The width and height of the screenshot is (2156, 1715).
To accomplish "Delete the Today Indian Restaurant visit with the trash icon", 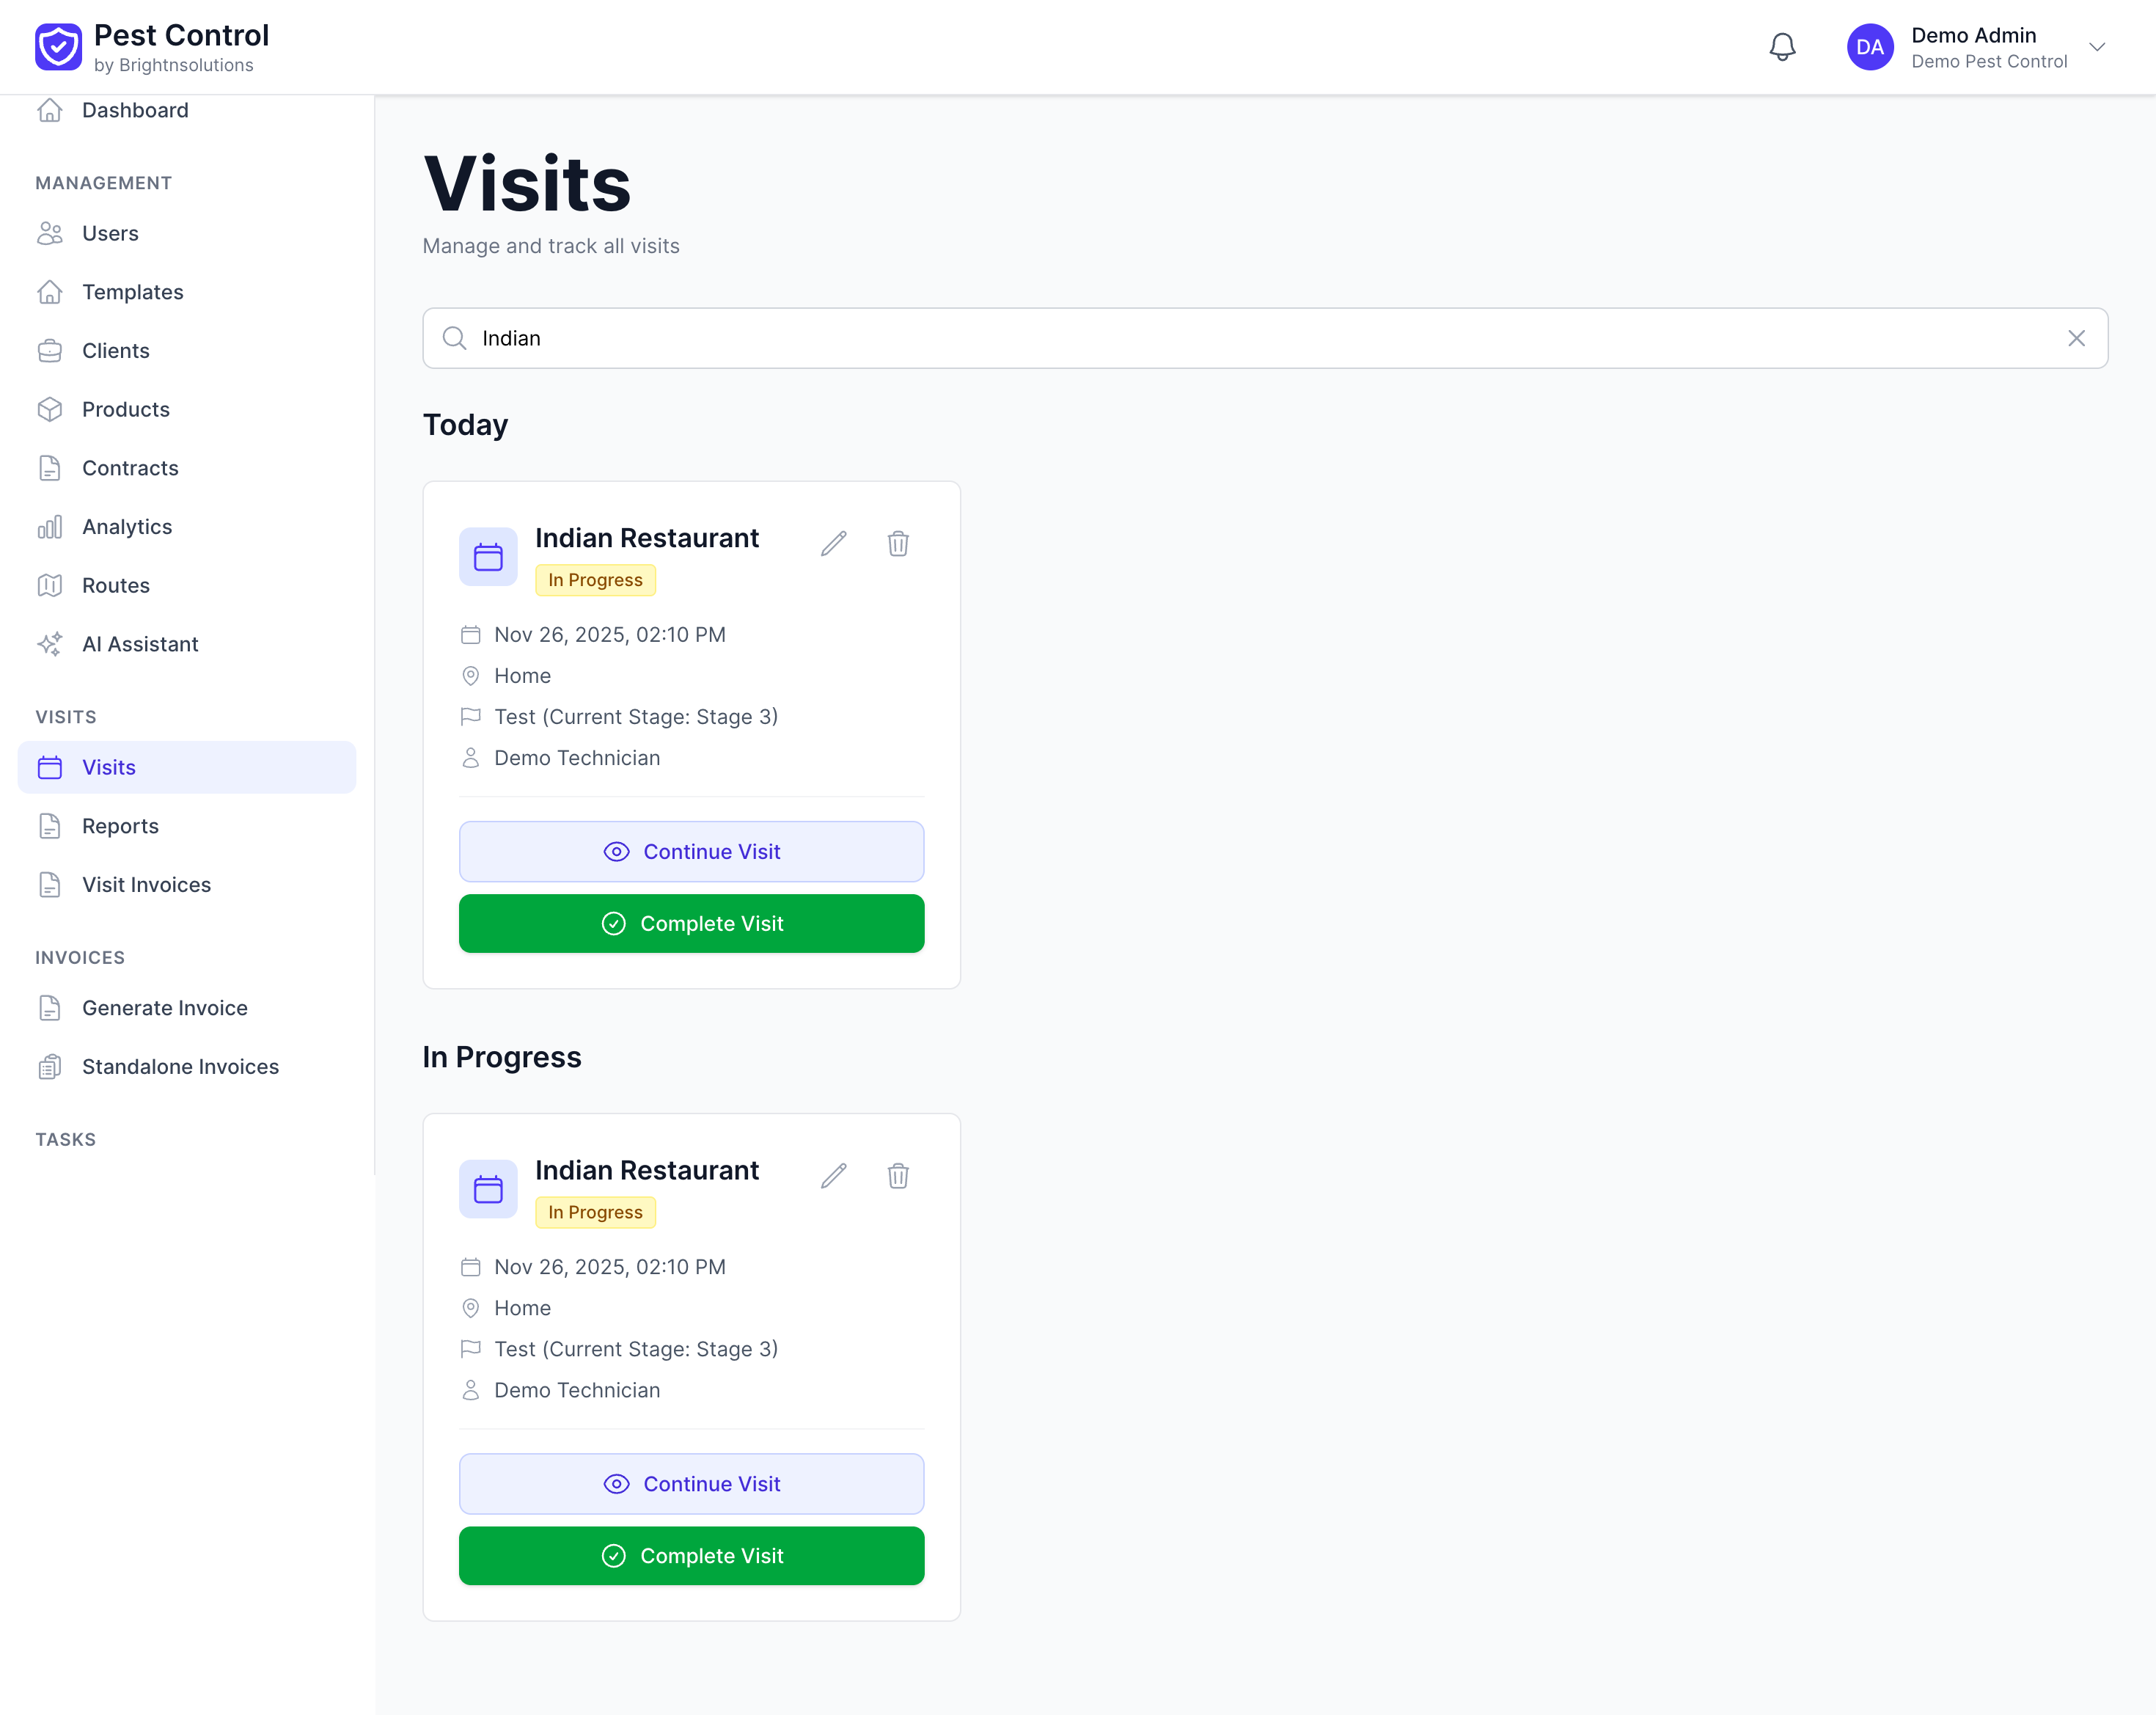I will pyautogui.click(x=898, y=543).
